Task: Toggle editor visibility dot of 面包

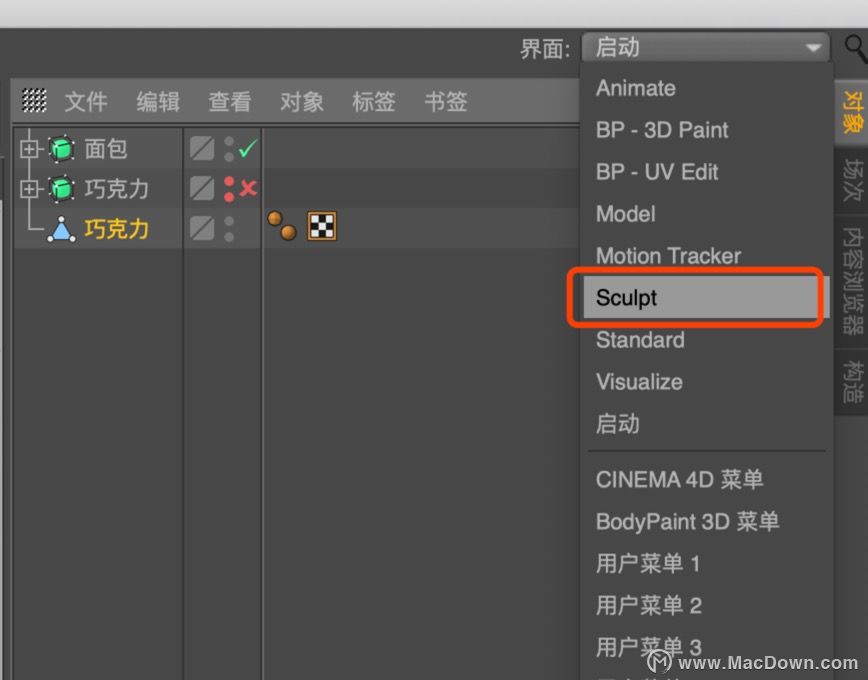Action: (229, 142)
